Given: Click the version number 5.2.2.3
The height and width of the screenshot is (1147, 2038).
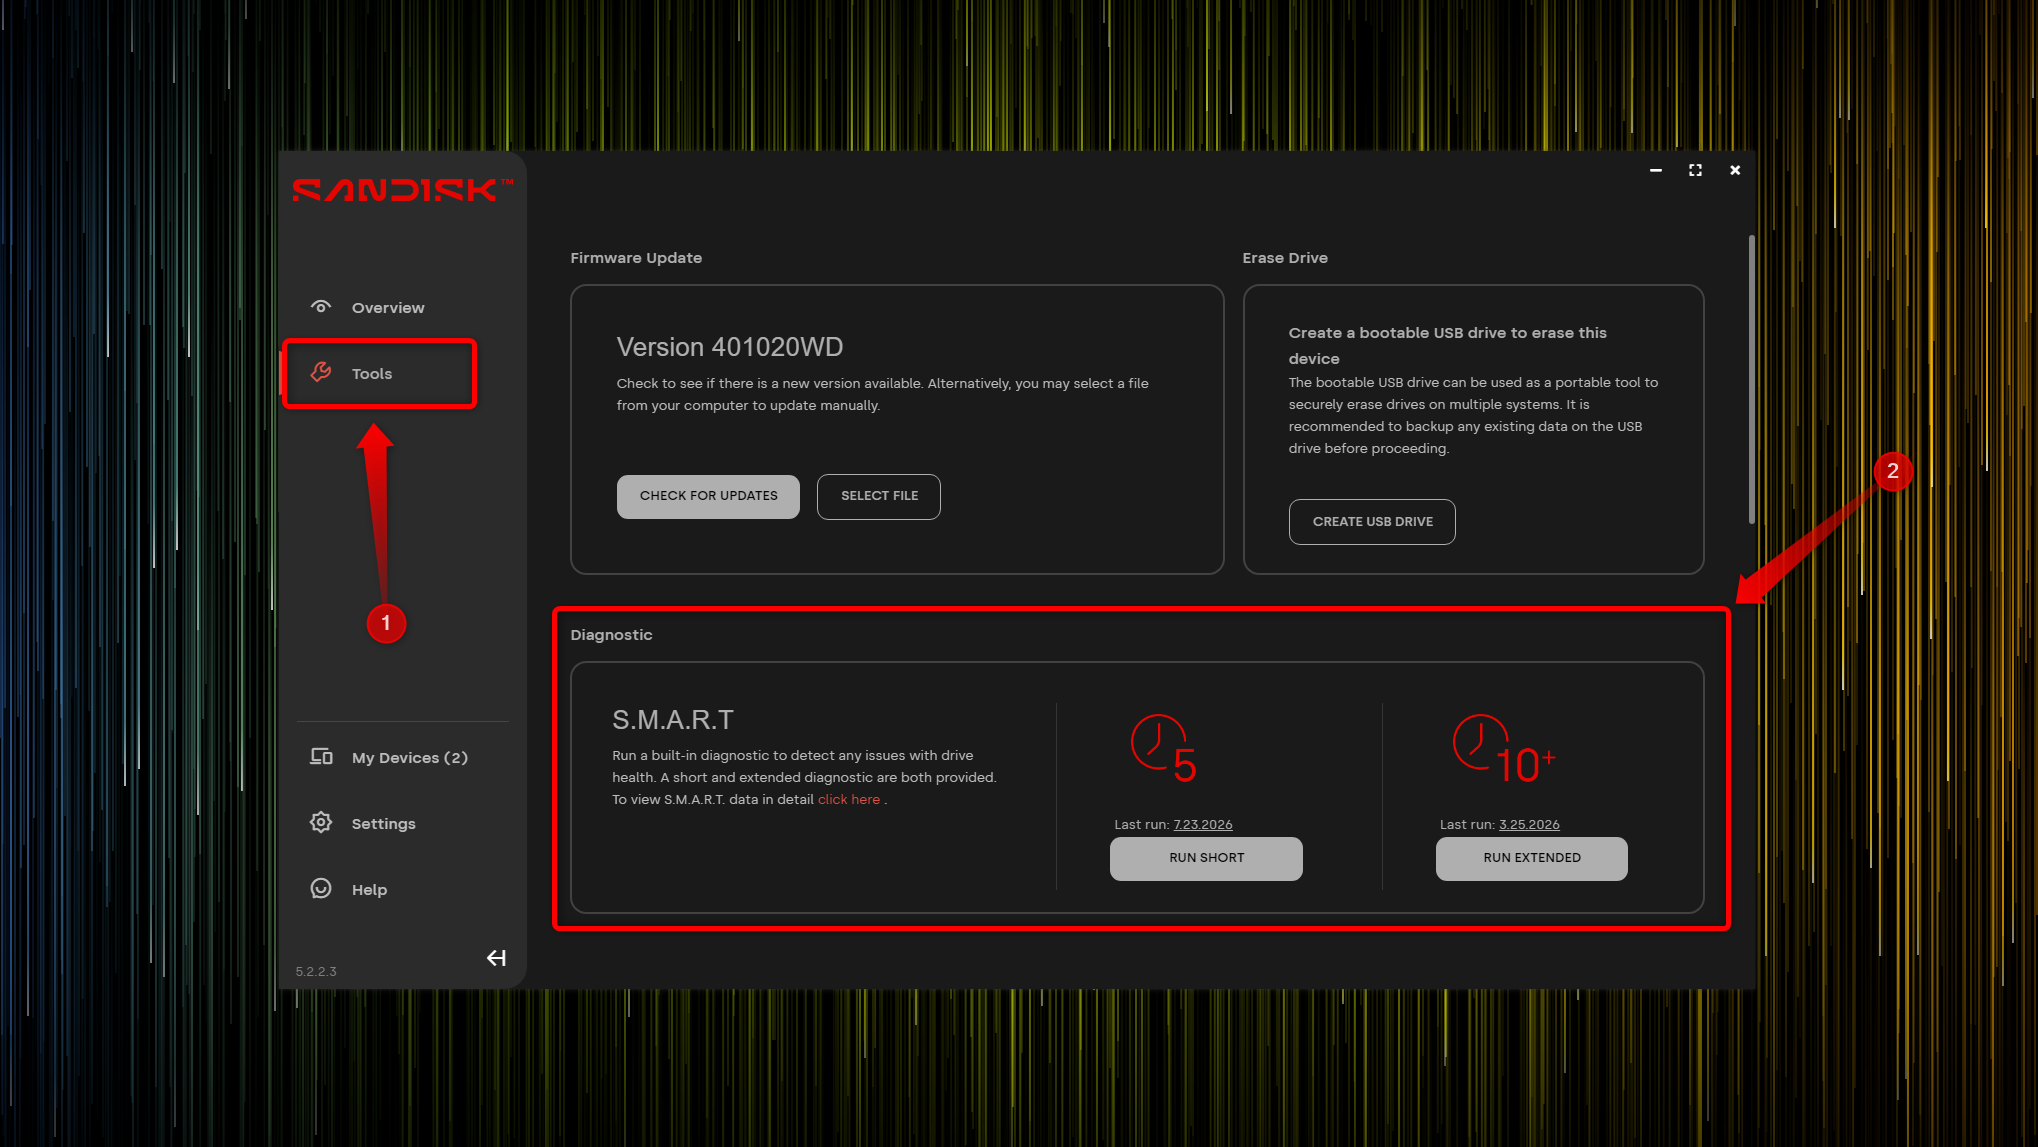Looking at the screenshot, I should click(316, 972).
